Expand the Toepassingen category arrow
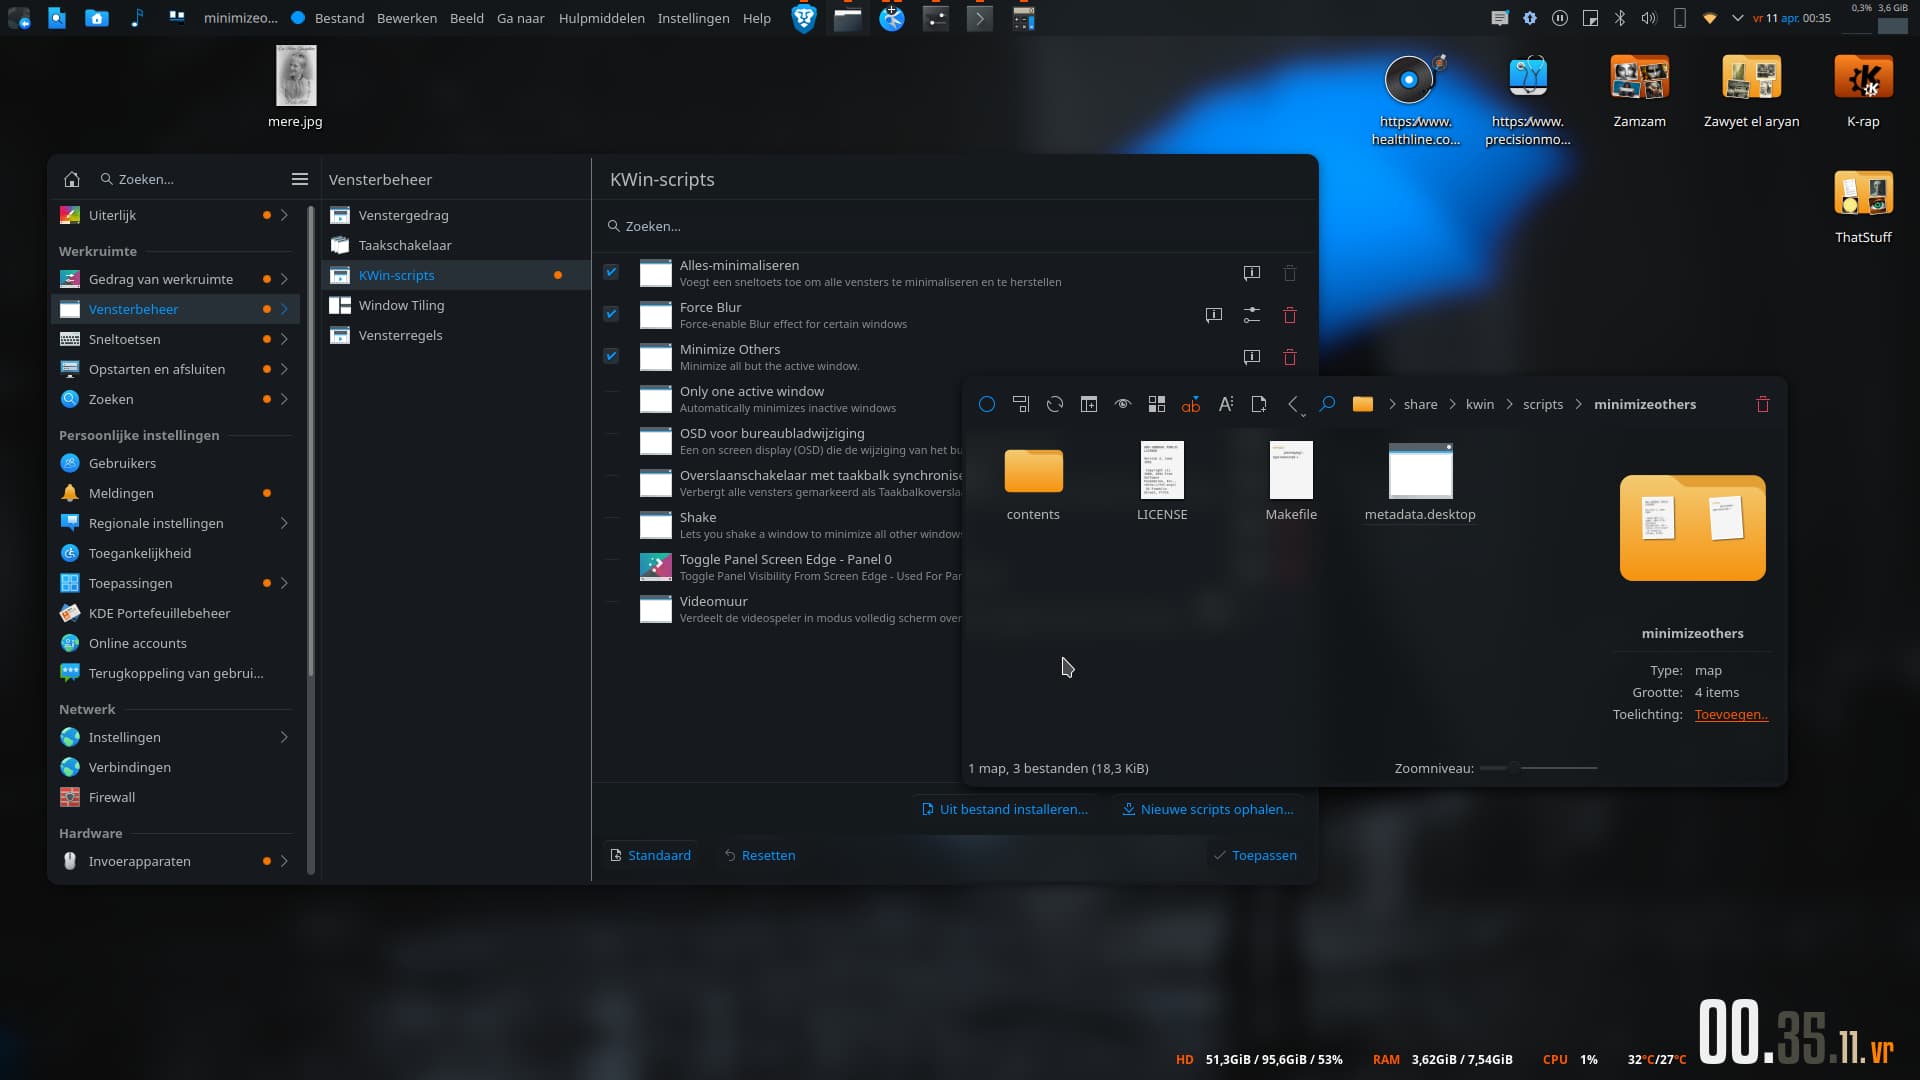 pyautogui.click(x=284, y=583)
